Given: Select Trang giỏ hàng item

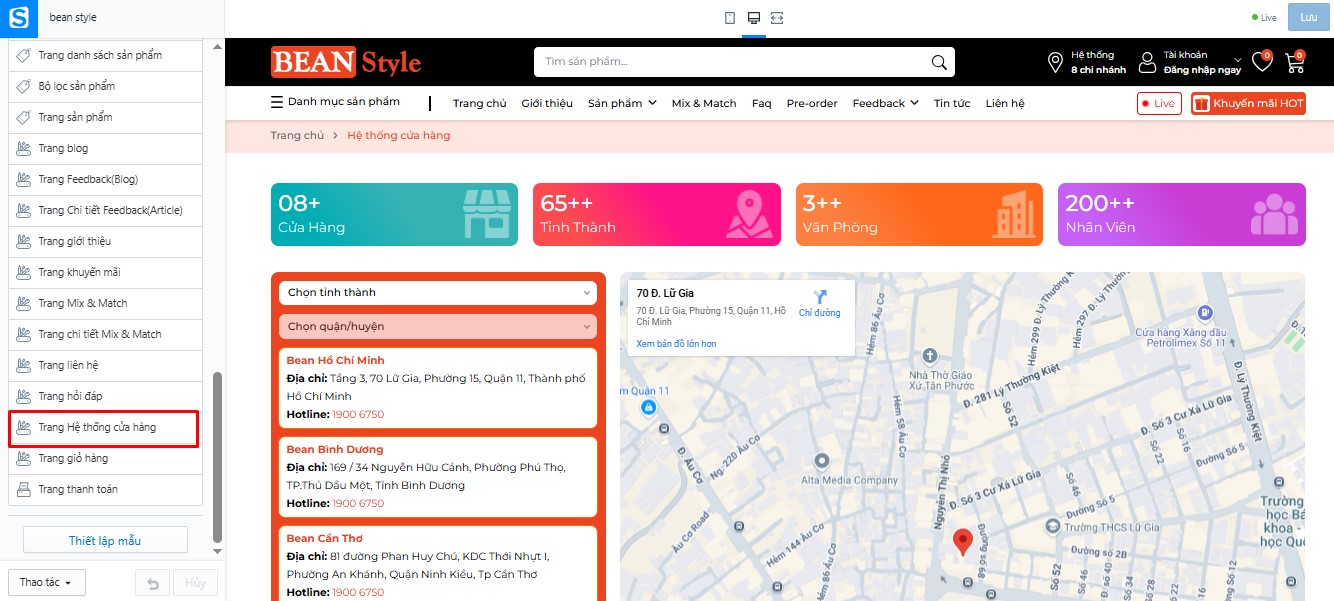Looking at the screenshot, I should 105,458.
